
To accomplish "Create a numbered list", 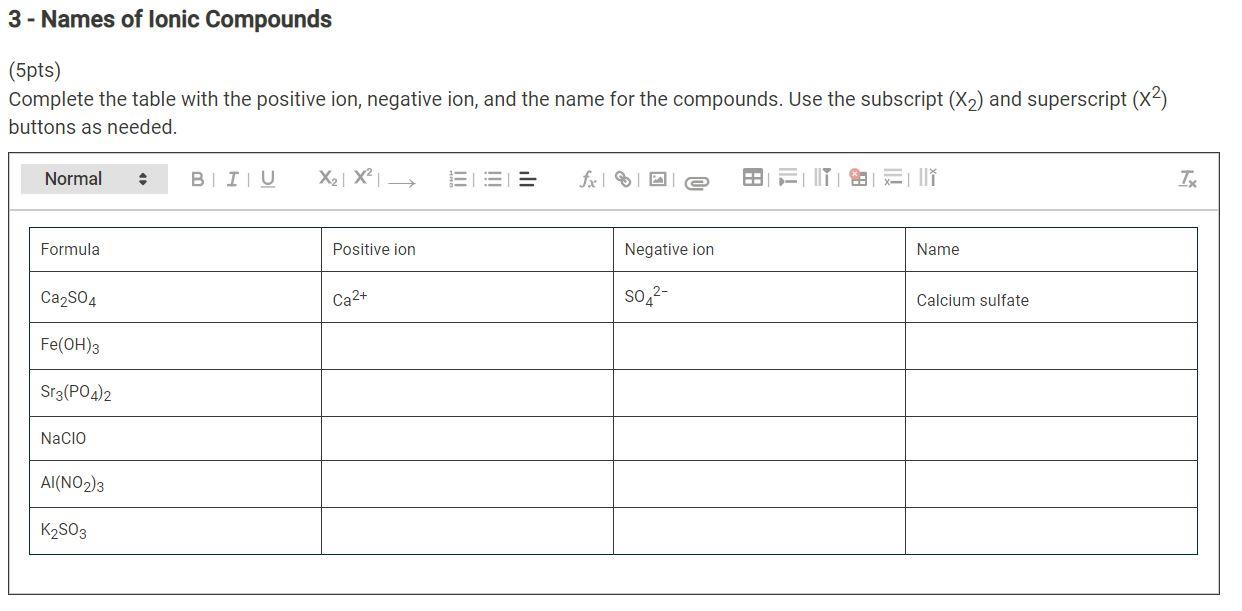I will [x=457, y=178].
